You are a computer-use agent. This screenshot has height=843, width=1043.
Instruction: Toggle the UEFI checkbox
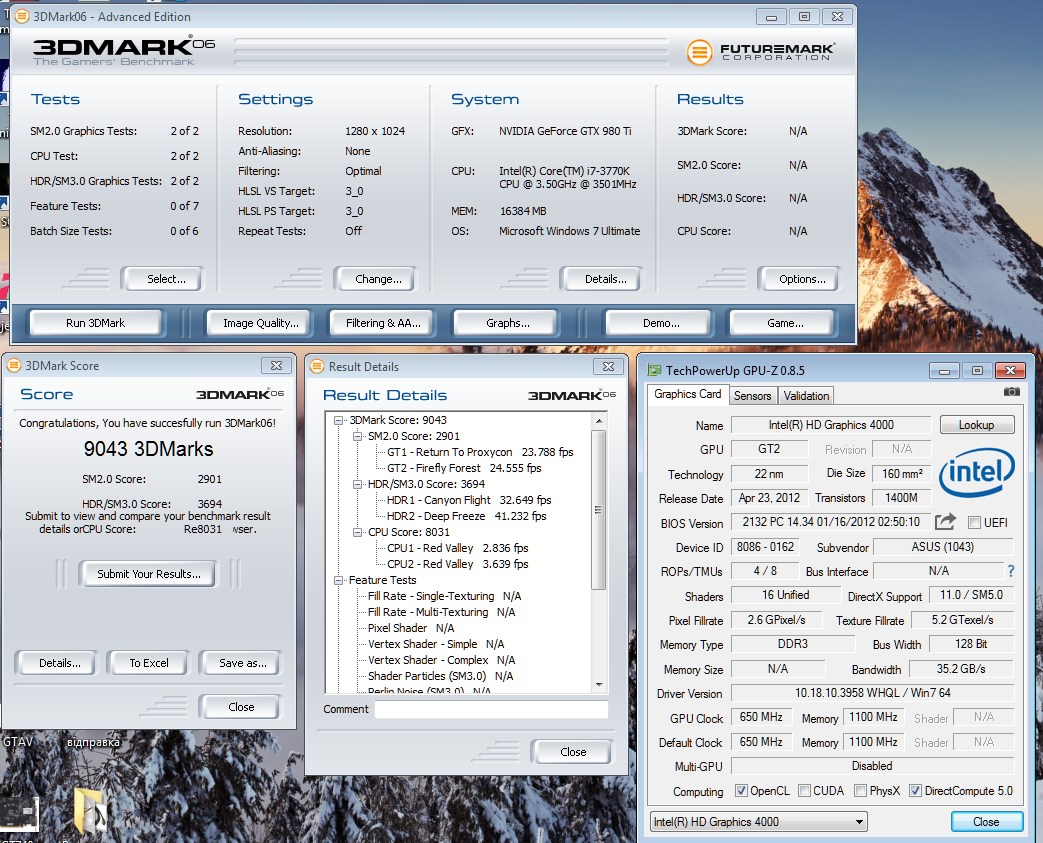click(975, 522)
